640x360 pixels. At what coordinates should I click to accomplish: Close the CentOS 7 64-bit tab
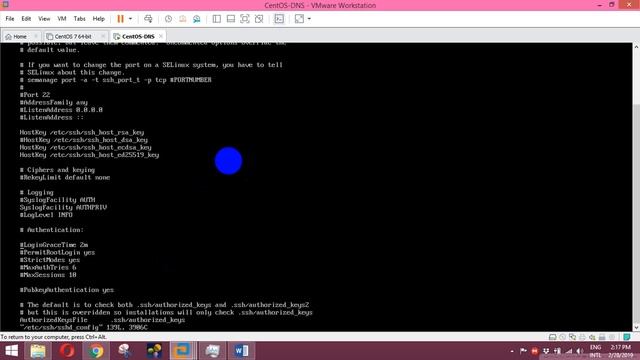coord(103,36)
